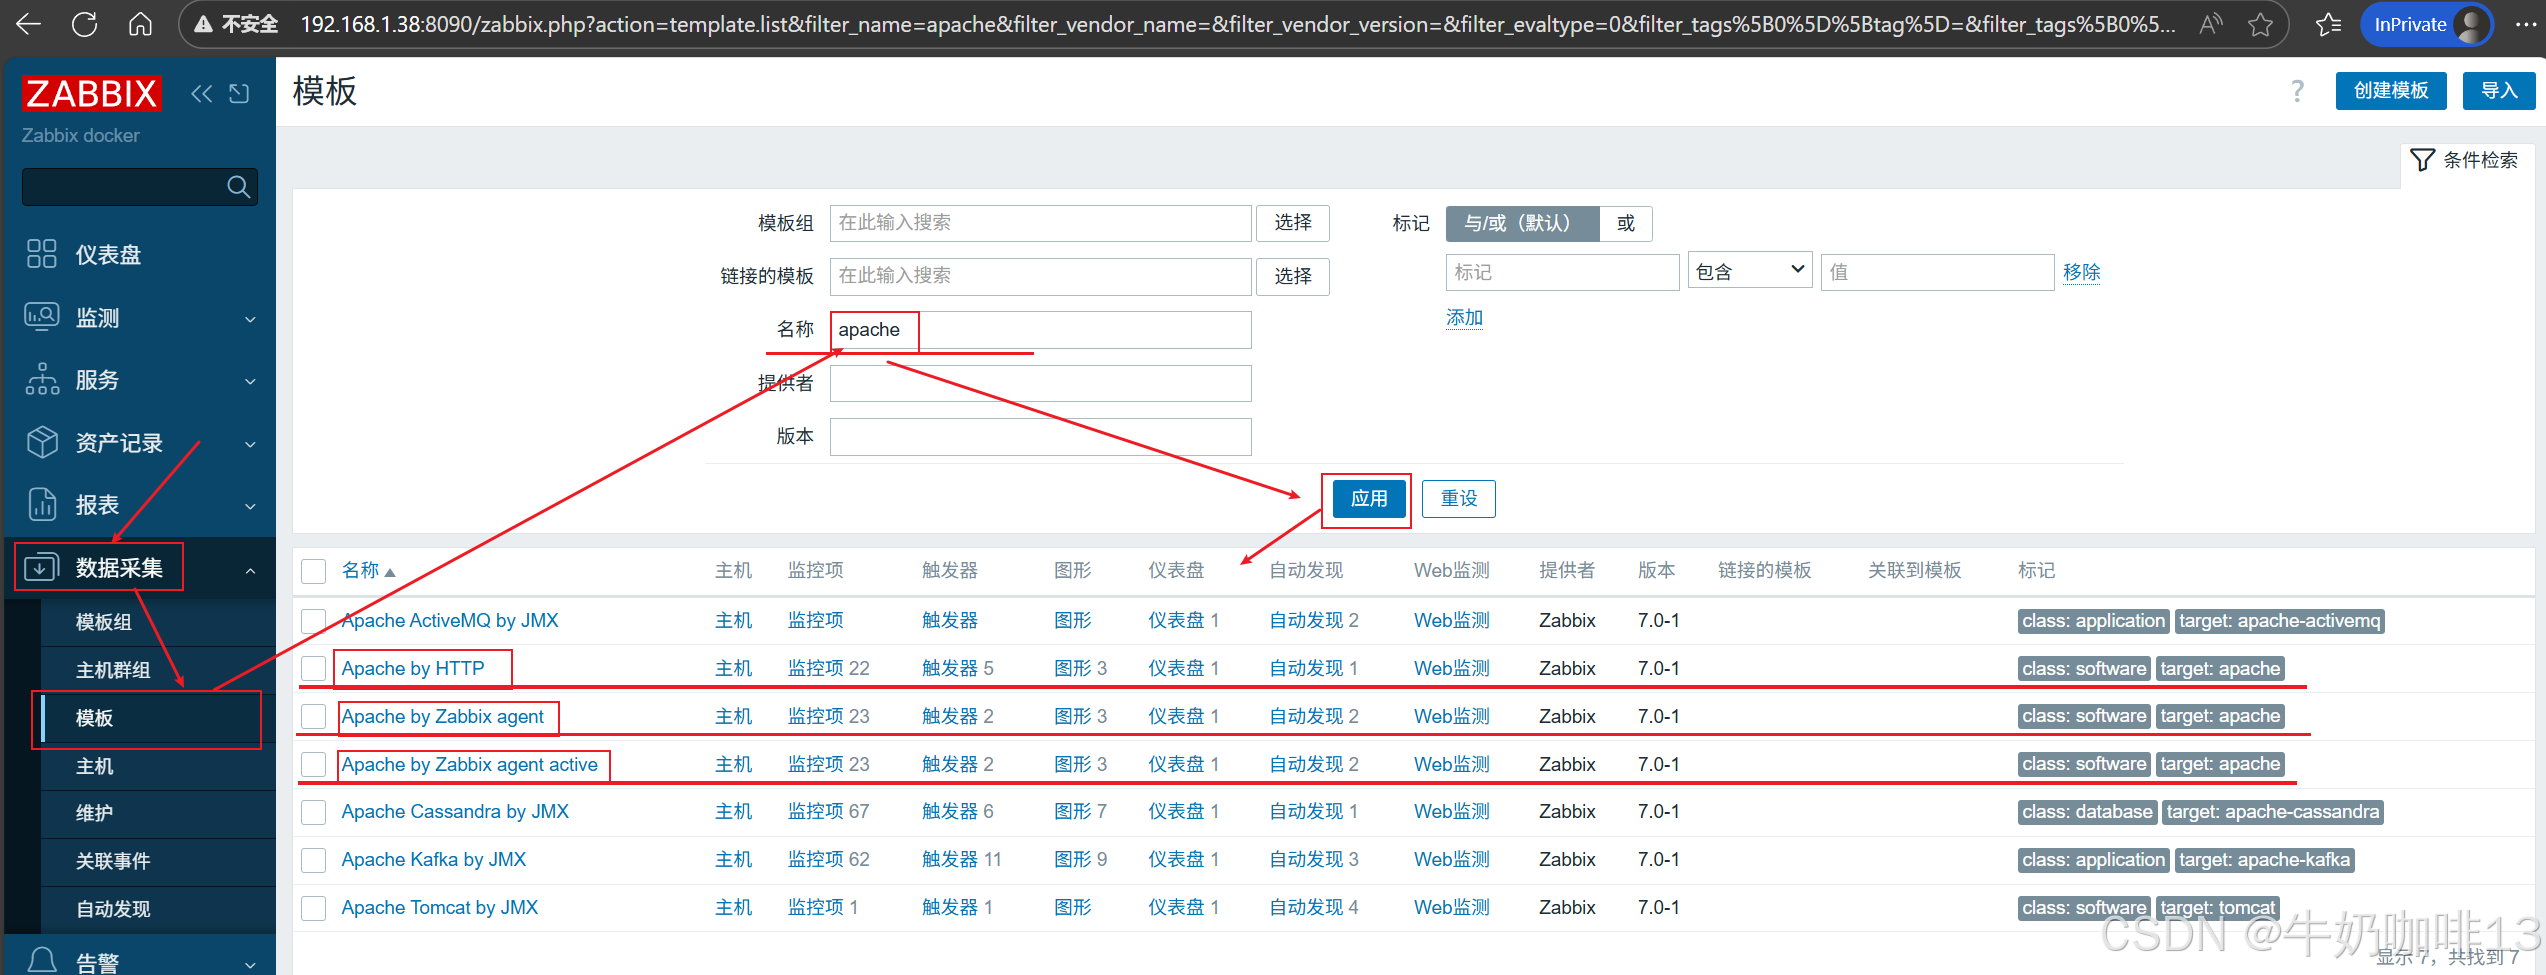2546x975 pixels.
Task: Click the 名称 filter input field
Action: pos(1040,330)
